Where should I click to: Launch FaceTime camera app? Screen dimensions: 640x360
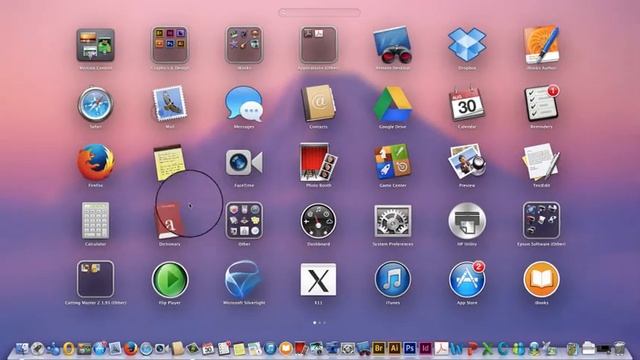pyautogui.click(x=244, y=162)
